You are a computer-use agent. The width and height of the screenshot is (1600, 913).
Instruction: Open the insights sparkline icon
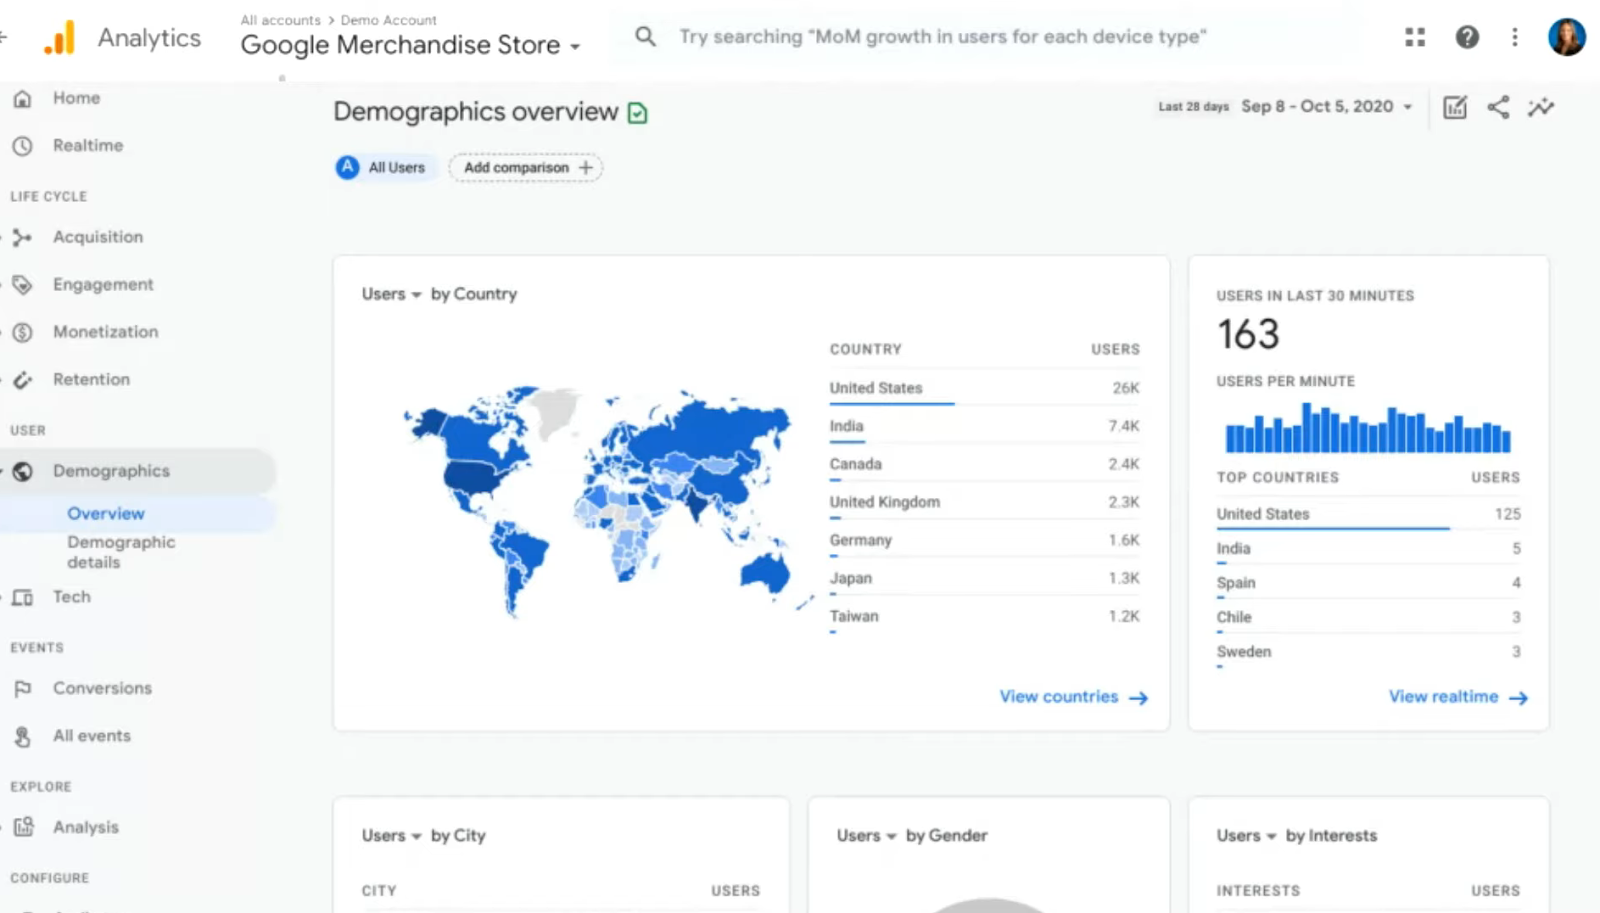click(1540, 107)
